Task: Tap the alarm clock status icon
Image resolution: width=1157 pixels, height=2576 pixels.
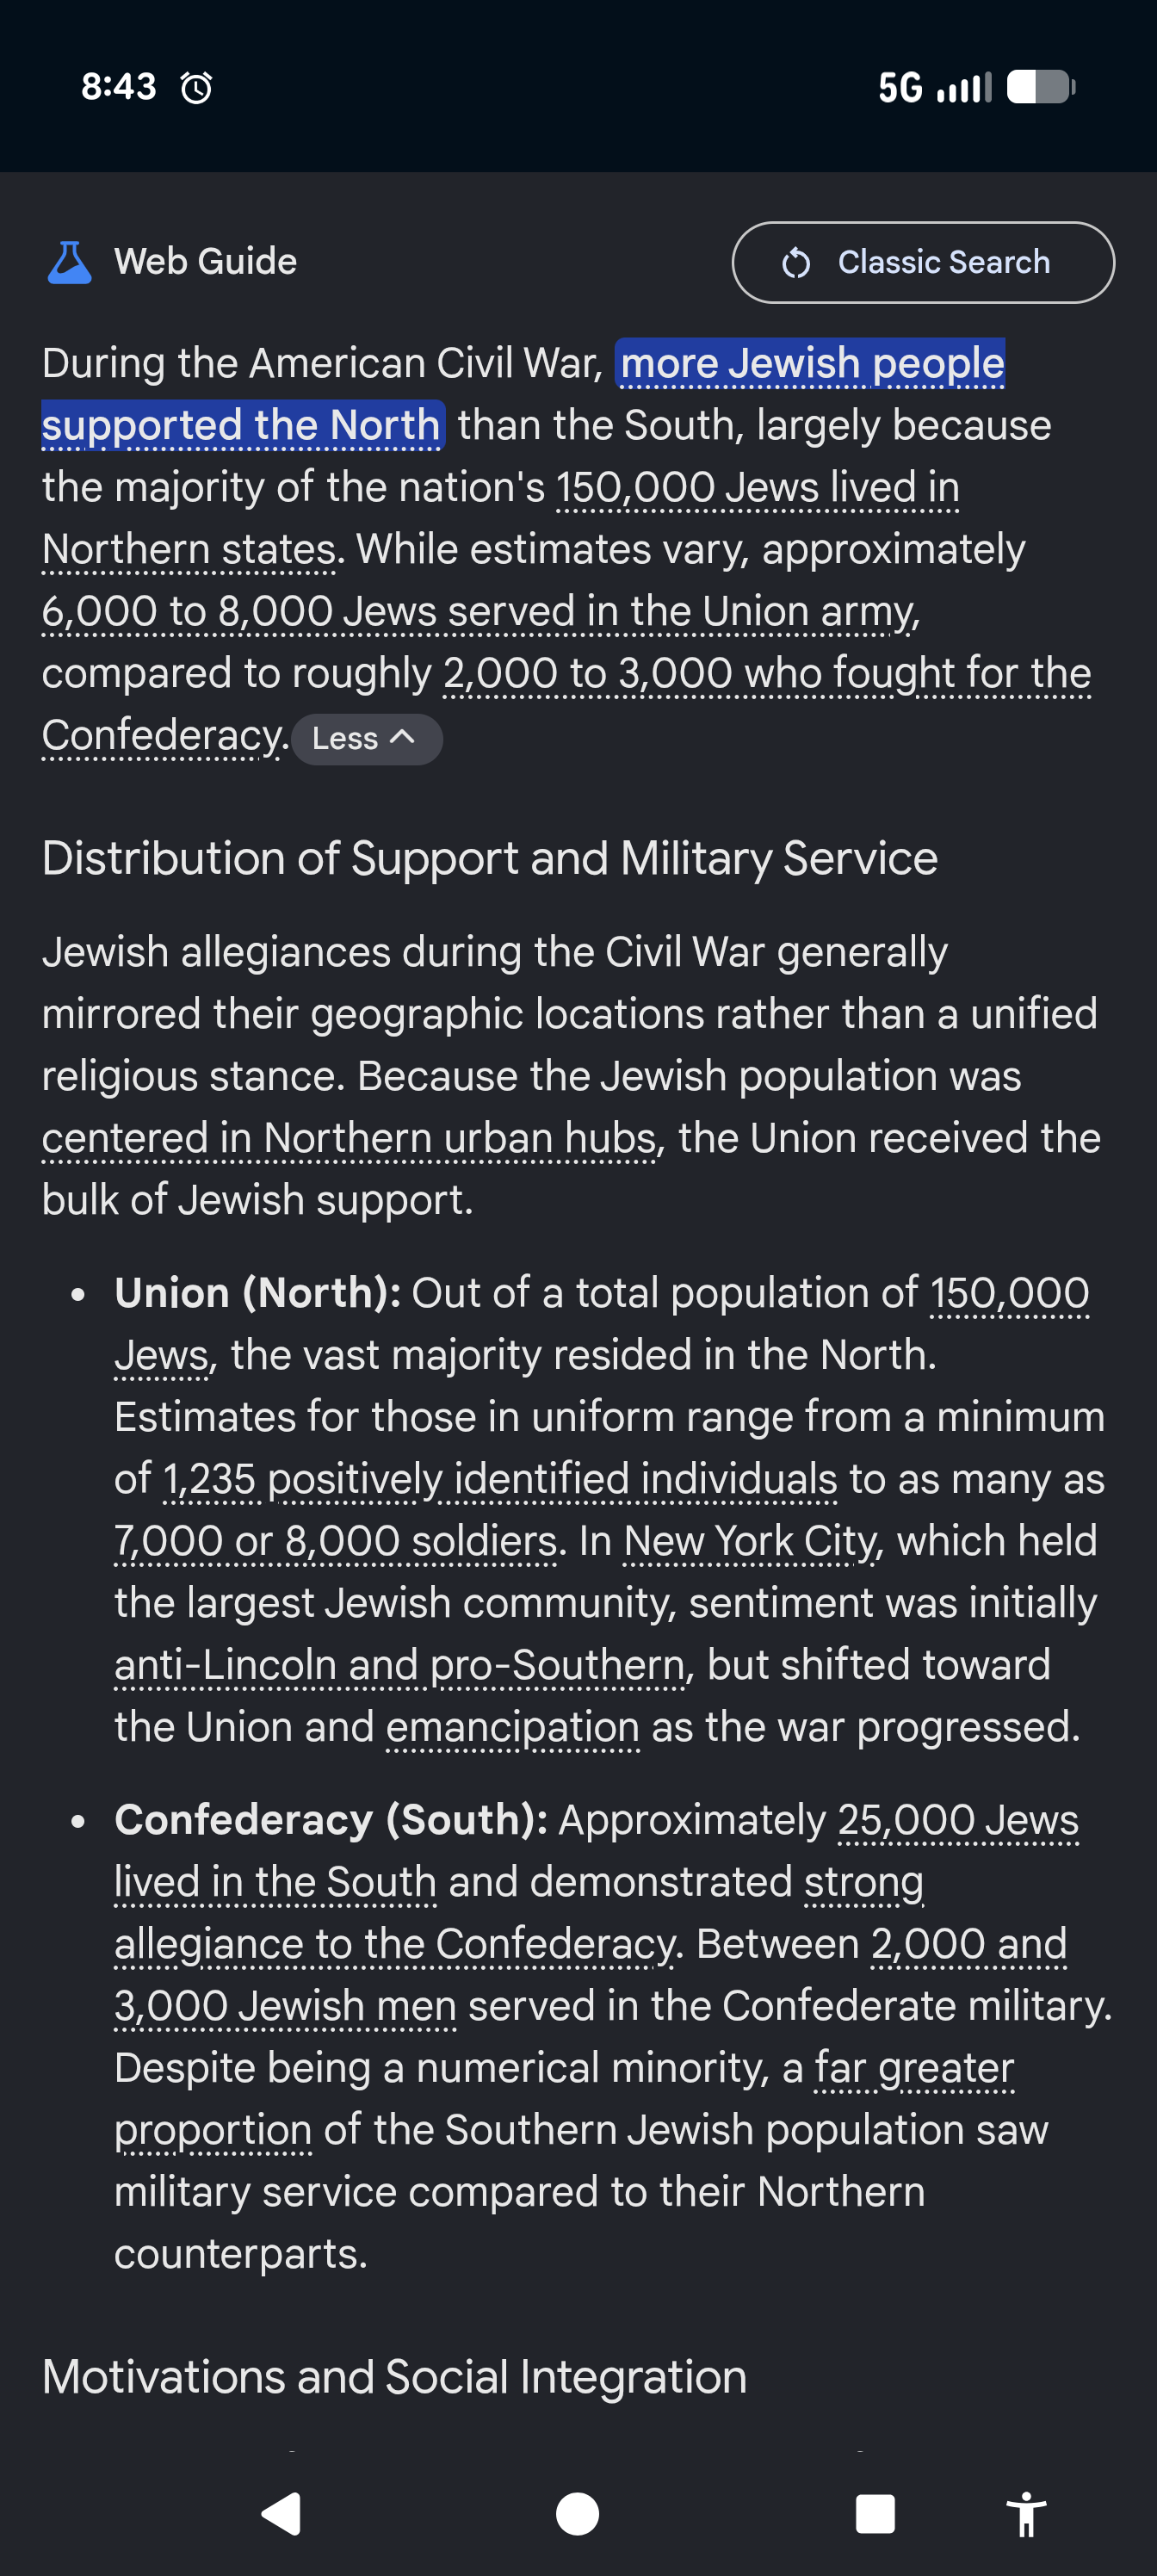Action: click(x=196, y=88)
